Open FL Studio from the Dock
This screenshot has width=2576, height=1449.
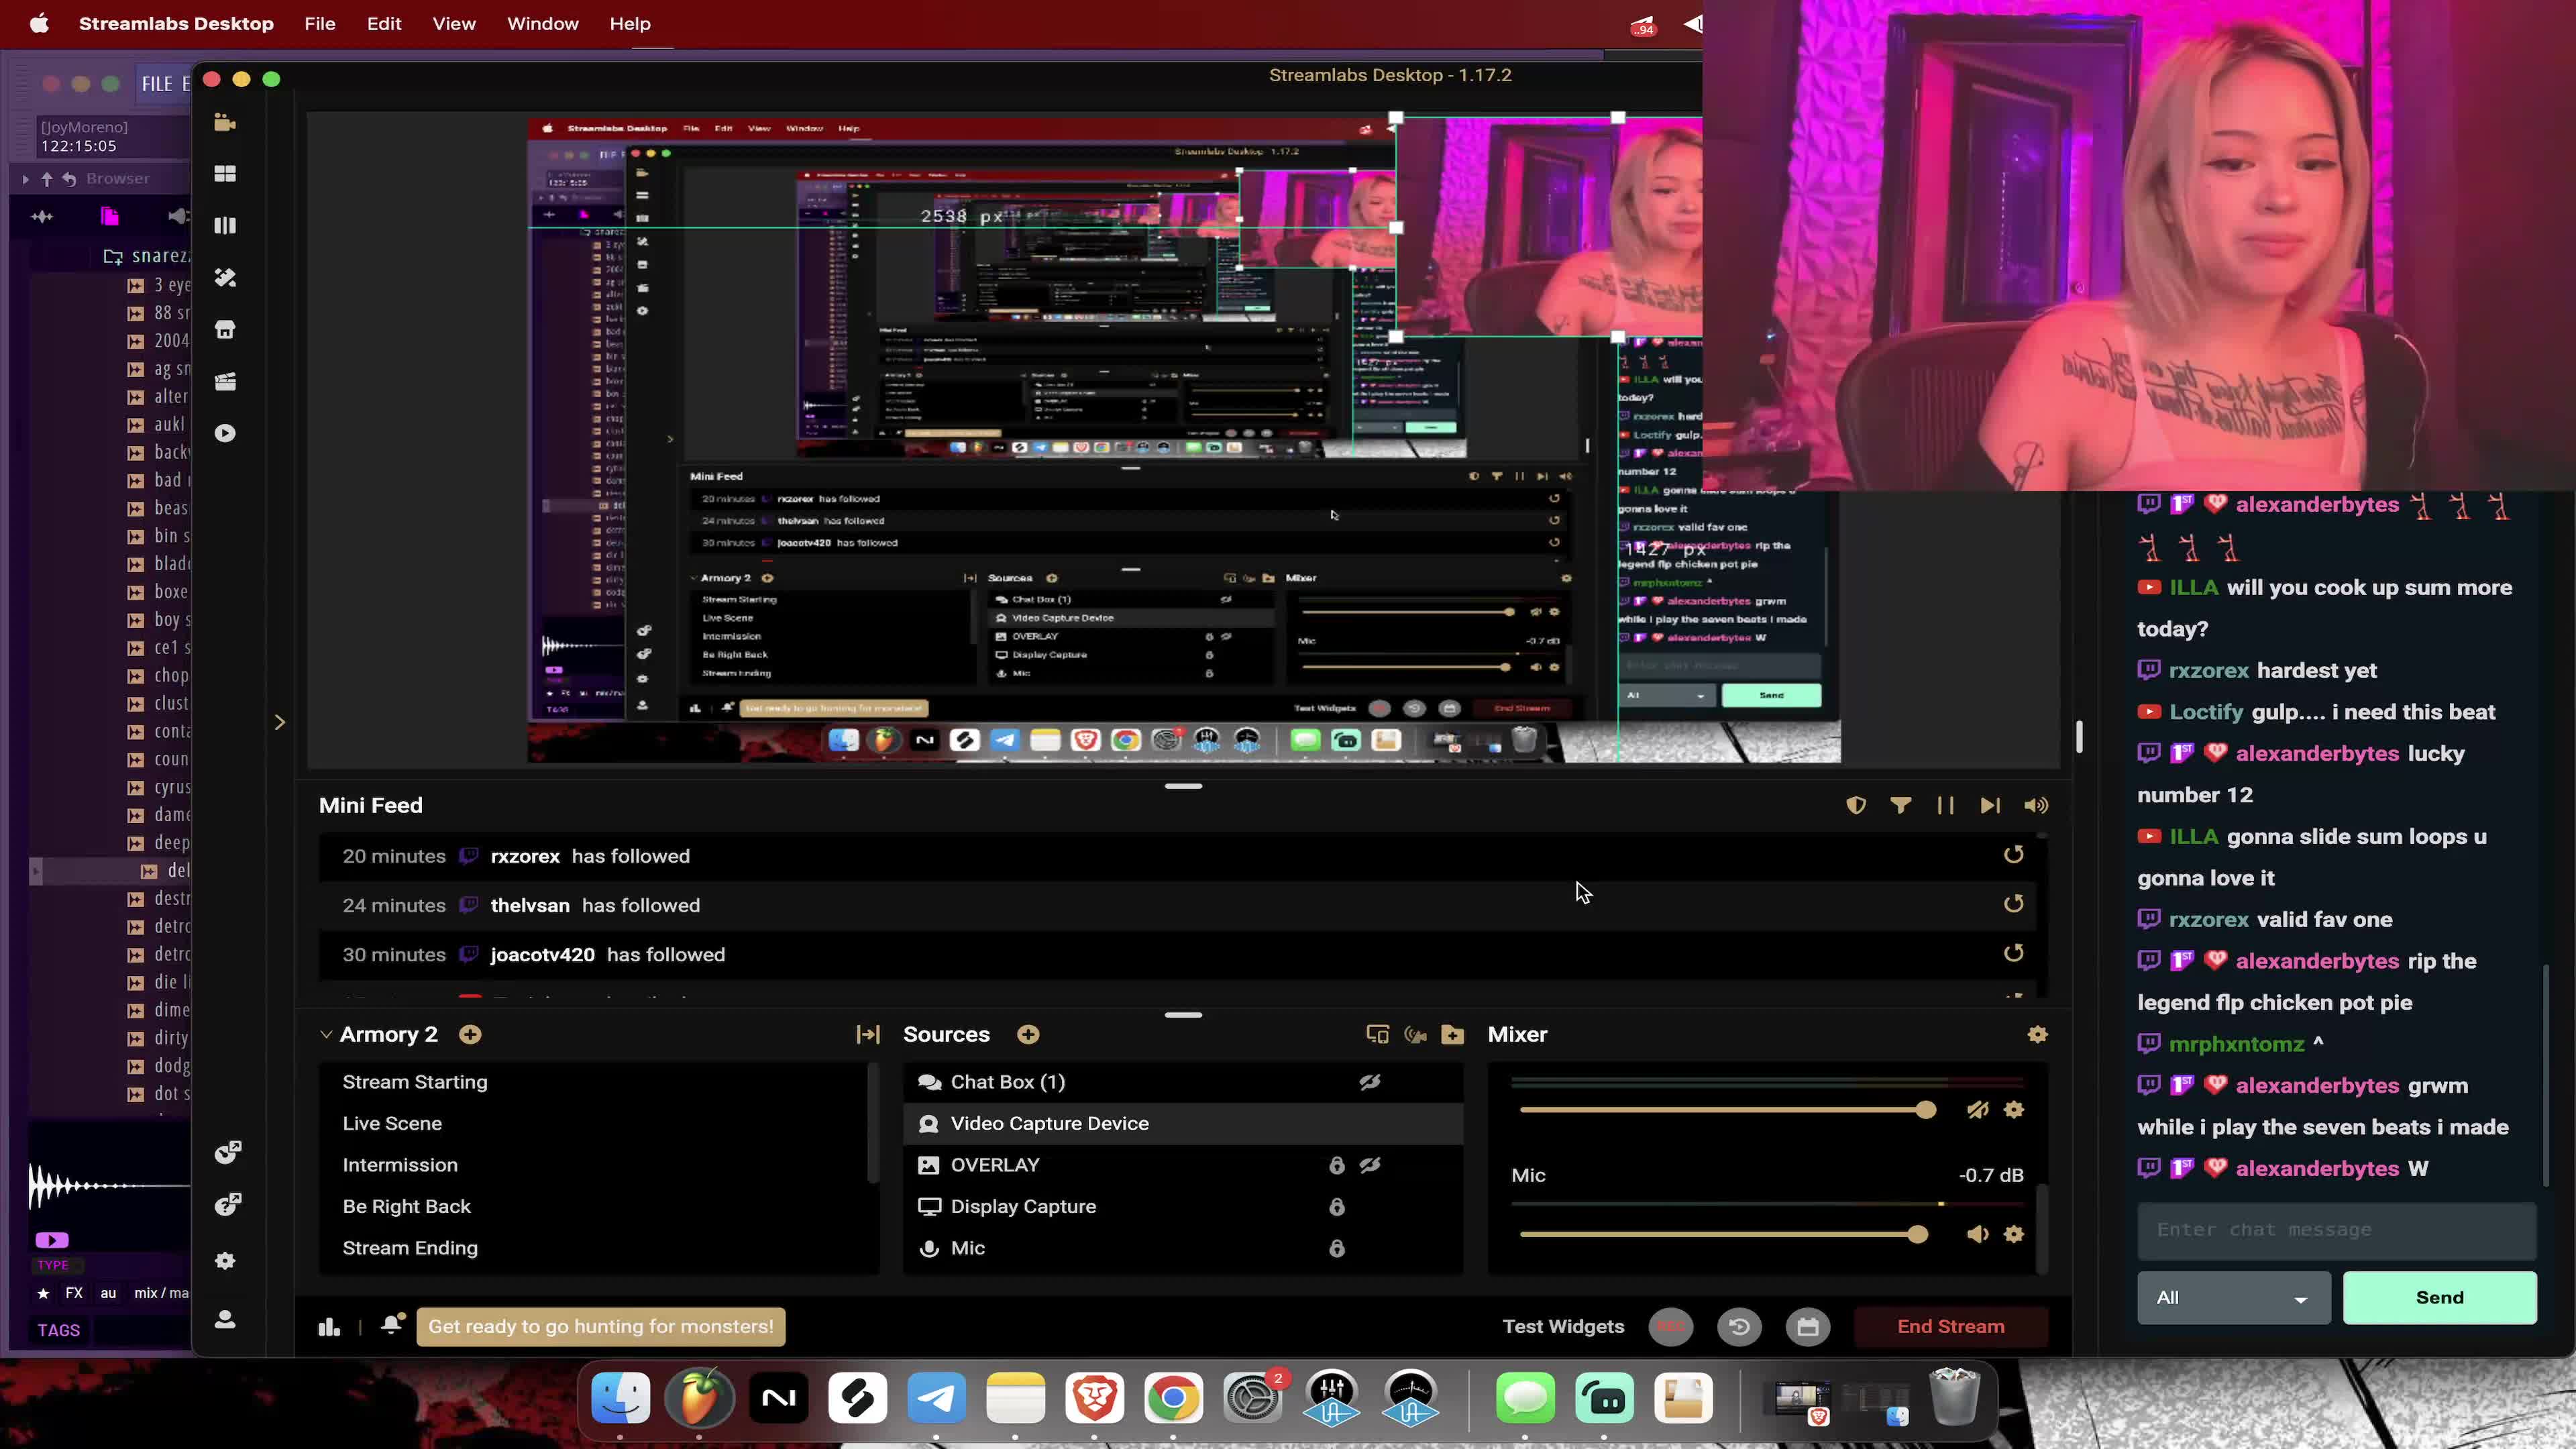point(699,1397)
